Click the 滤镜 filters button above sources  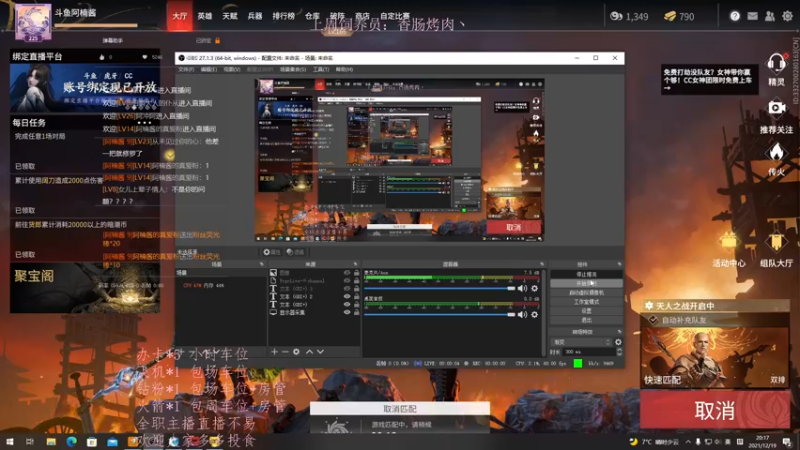[x=295, y=252]
